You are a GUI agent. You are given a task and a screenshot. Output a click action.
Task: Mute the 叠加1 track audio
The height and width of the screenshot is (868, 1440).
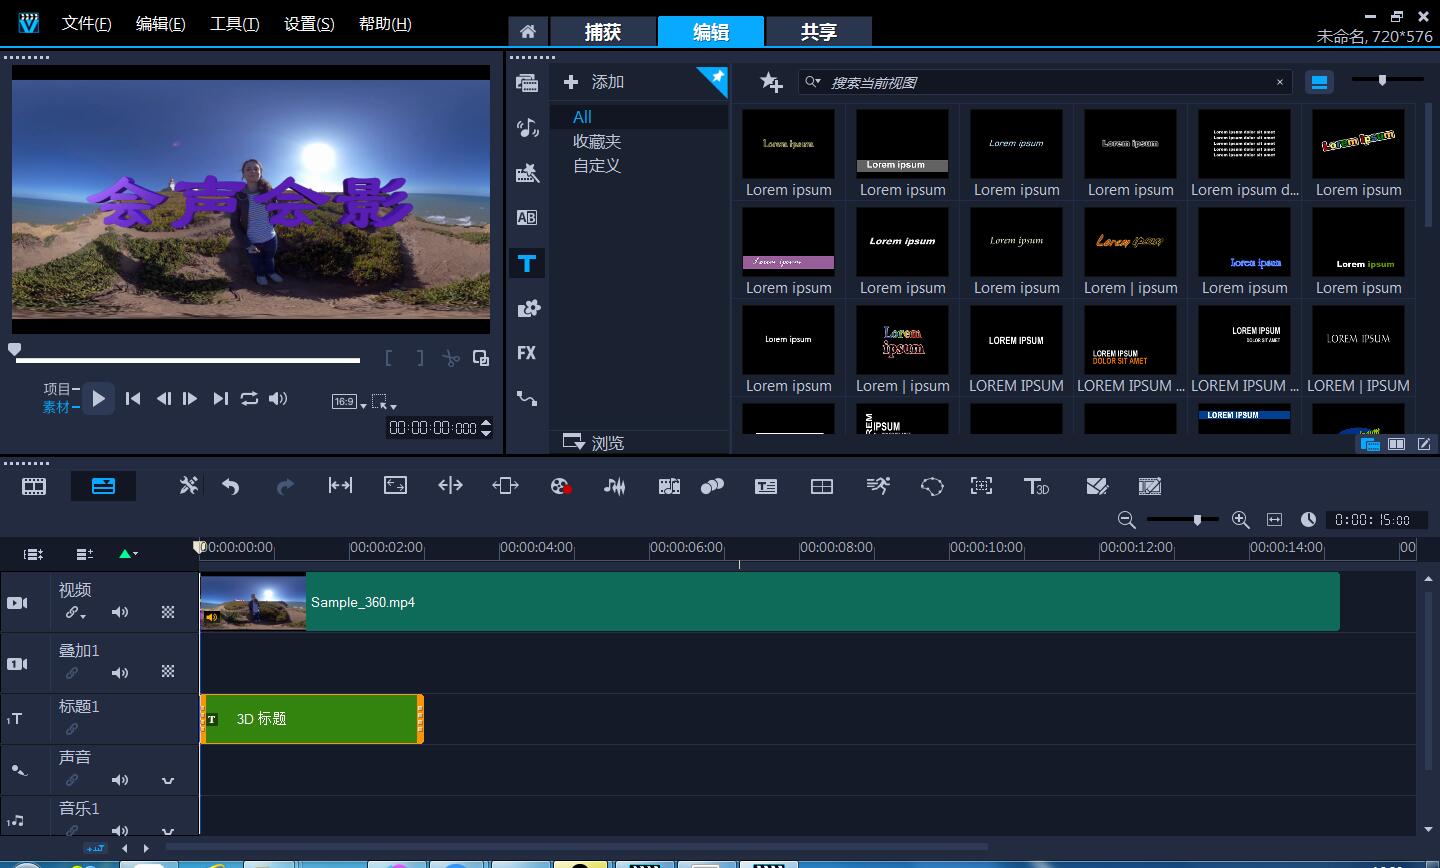(x=120, y=673)
